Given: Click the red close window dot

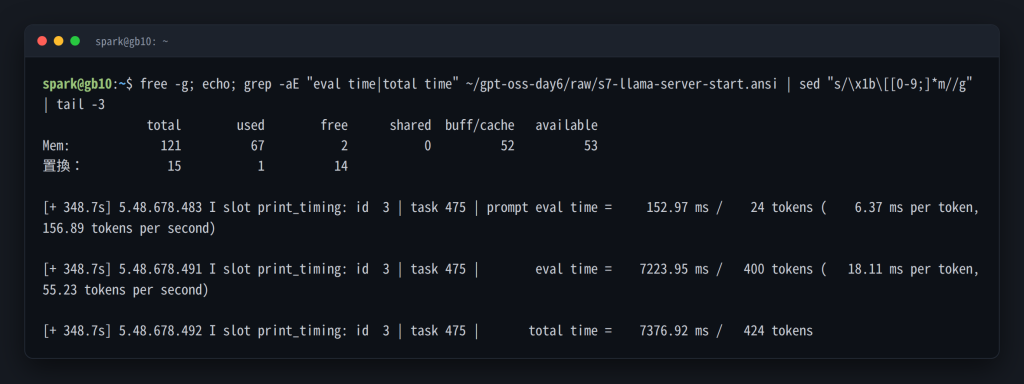Looking at the screenshot, I should pyautogui.click(x=42, y=41).
